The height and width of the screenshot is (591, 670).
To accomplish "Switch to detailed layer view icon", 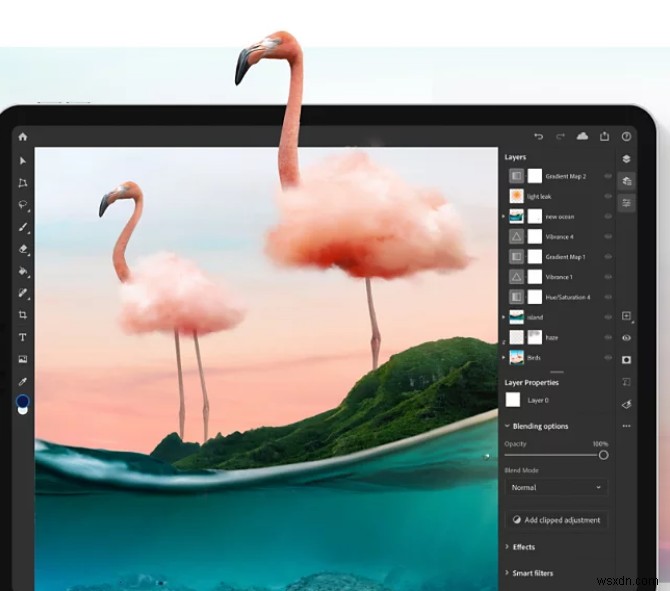I will [x=626, y=181].
